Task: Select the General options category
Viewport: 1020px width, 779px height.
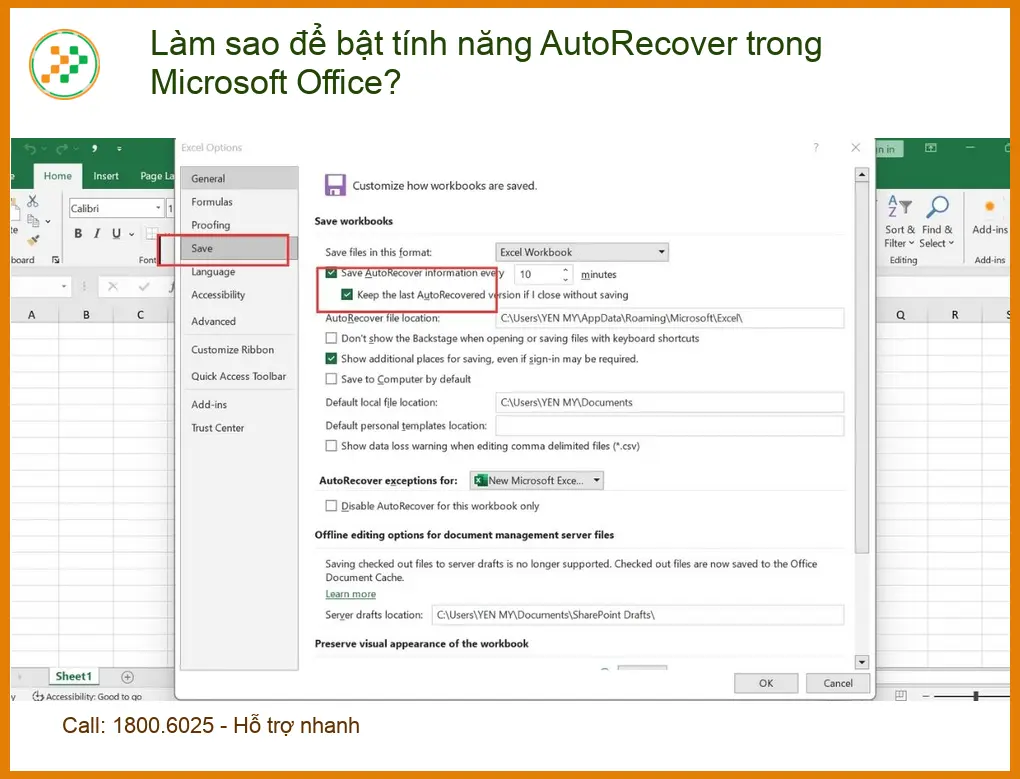Action: tap(239, 178)
